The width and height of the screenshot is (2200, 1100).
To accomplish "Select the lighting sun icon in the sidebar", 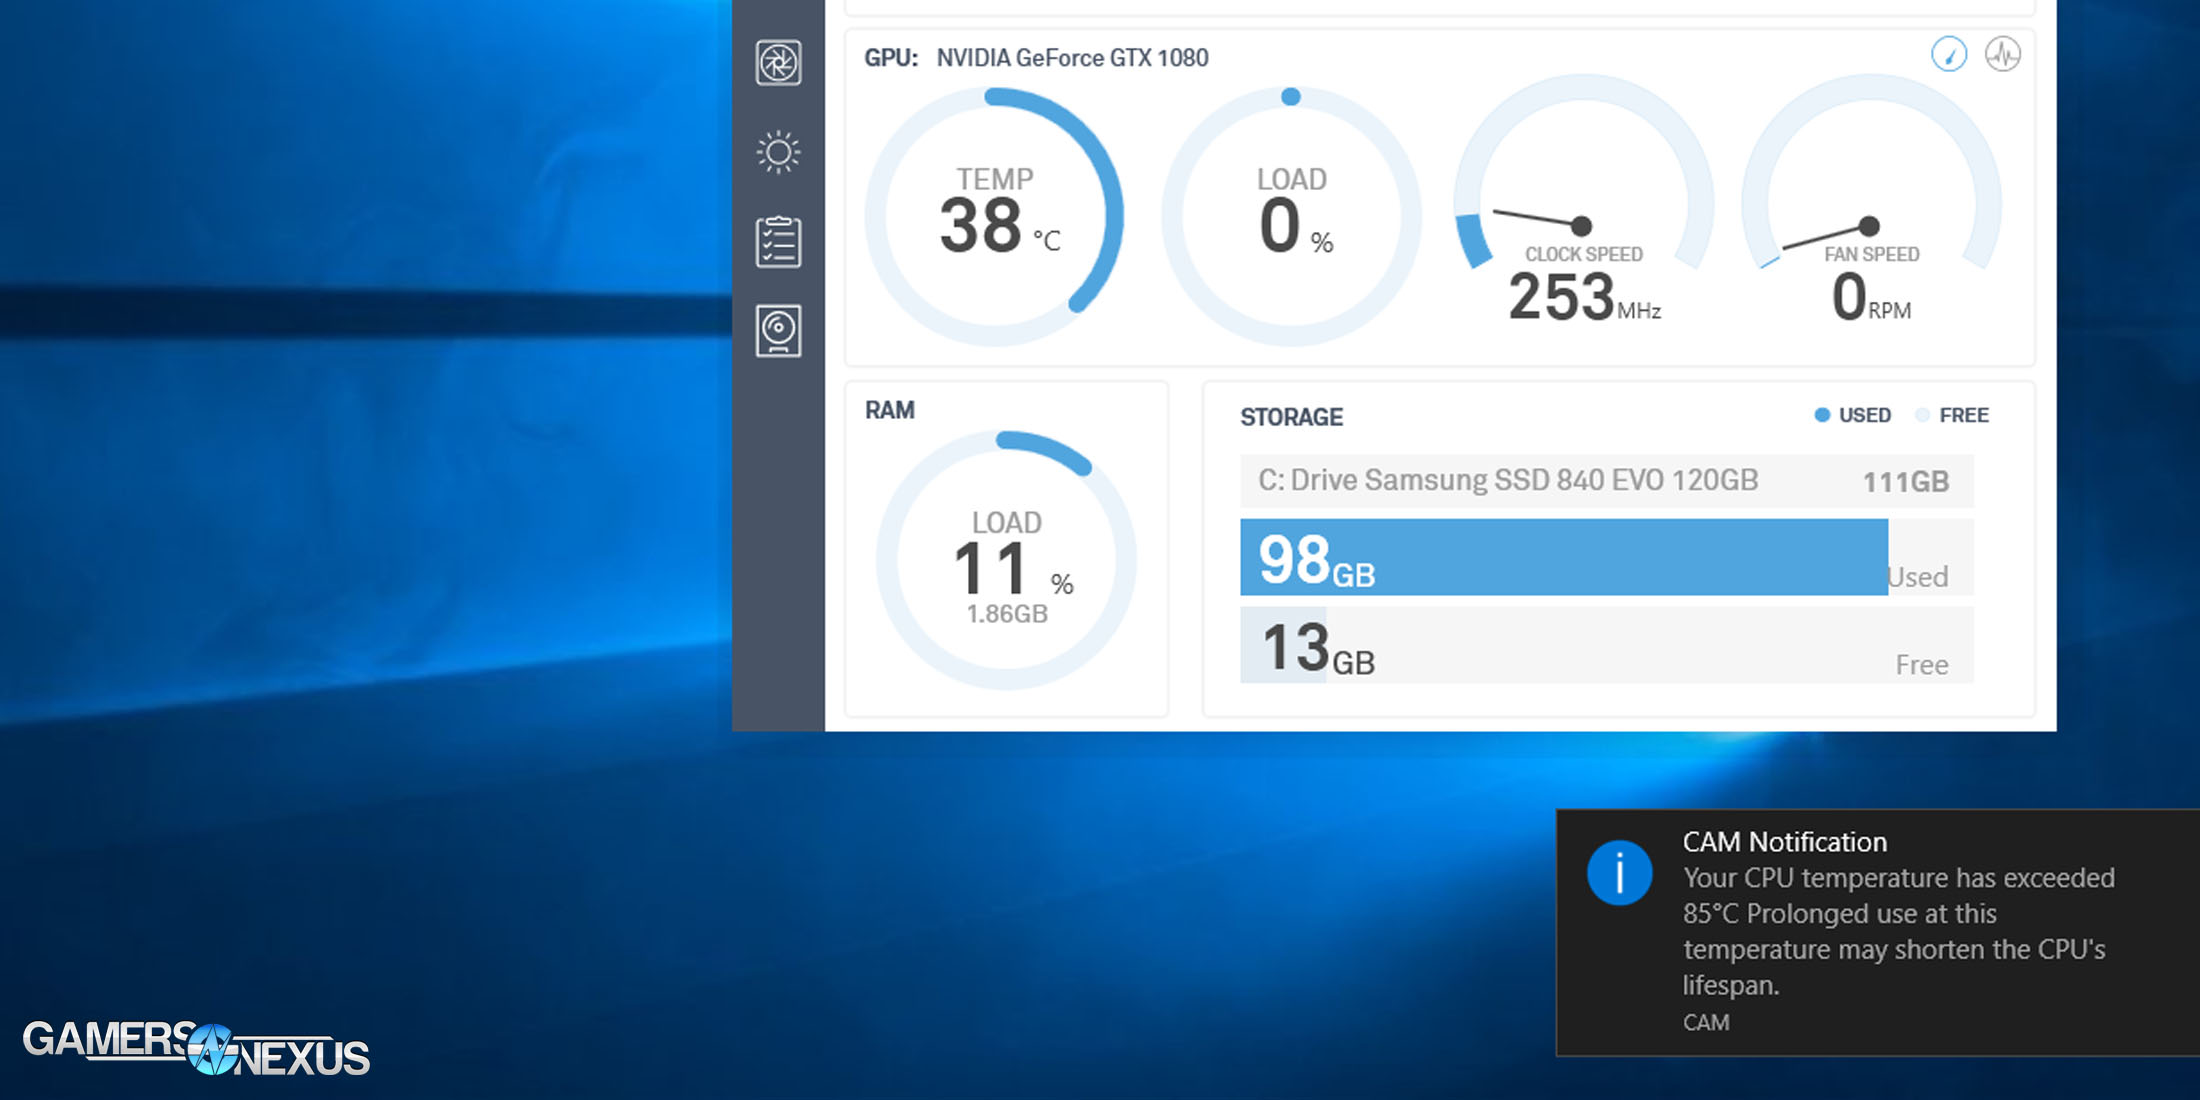I will point(778,152).
